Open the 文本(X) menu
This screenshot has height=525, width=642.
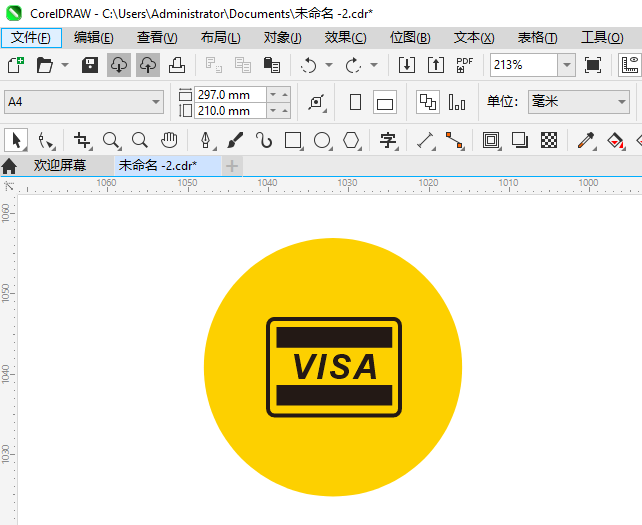(x=474, y=38)
